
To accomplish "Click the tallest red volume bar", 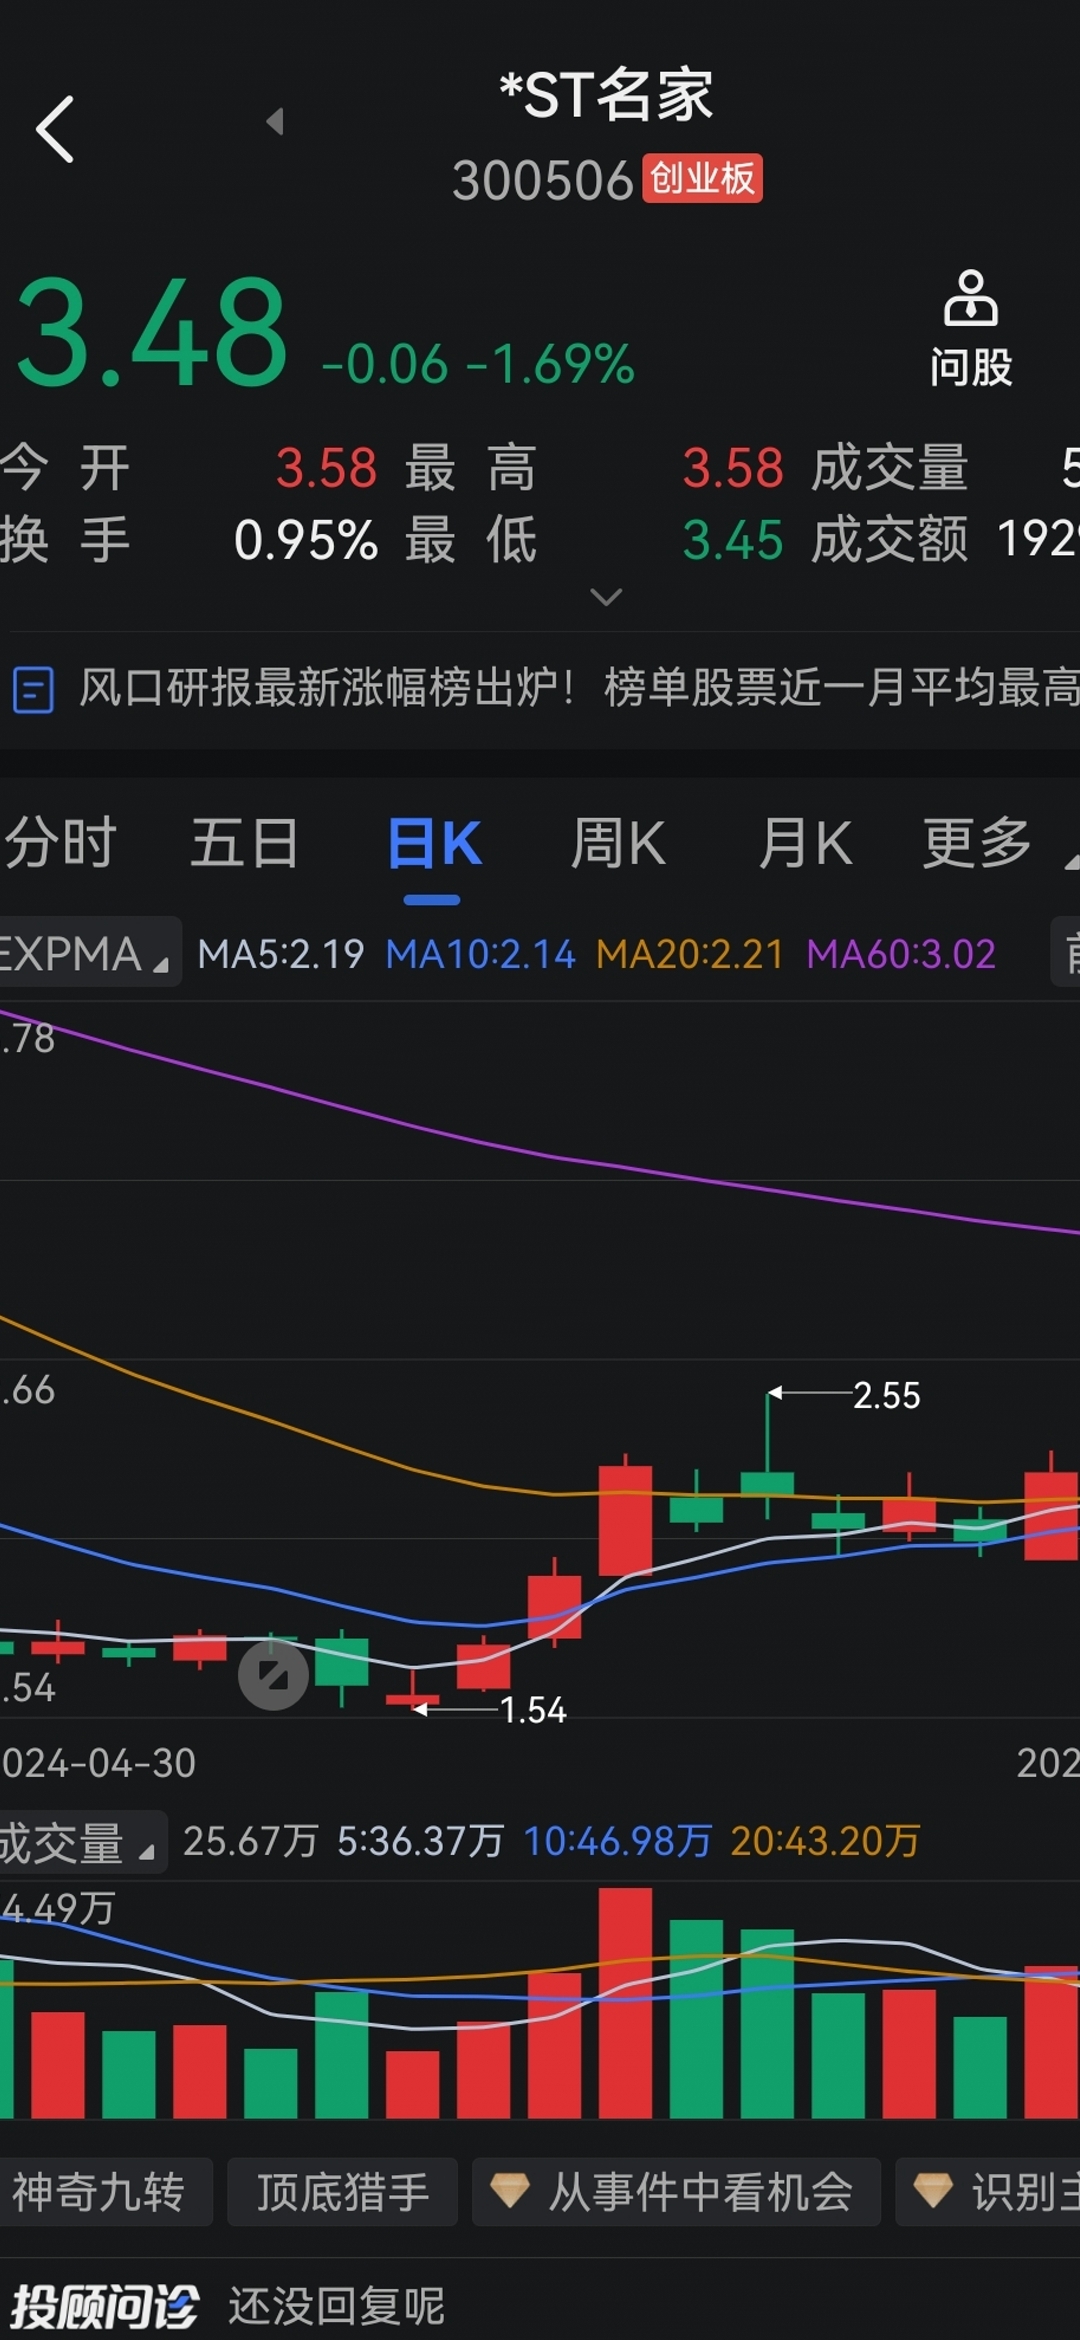I will pos(625,2003).
